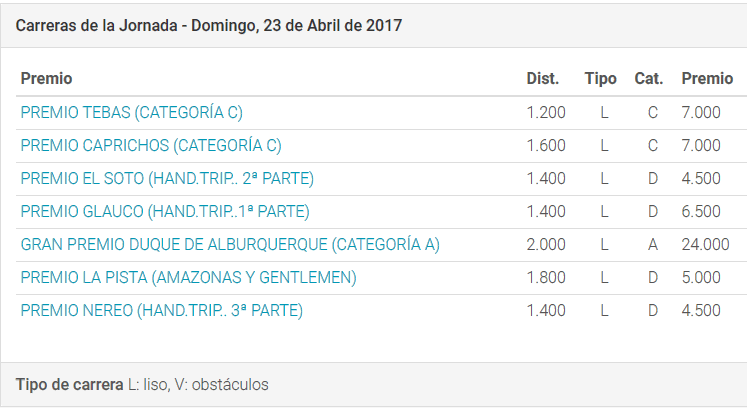The image size is (747, 408).
Task: Open PREMIO GLAUCO 1ª PARTE link
Action: tap(165, 211)
